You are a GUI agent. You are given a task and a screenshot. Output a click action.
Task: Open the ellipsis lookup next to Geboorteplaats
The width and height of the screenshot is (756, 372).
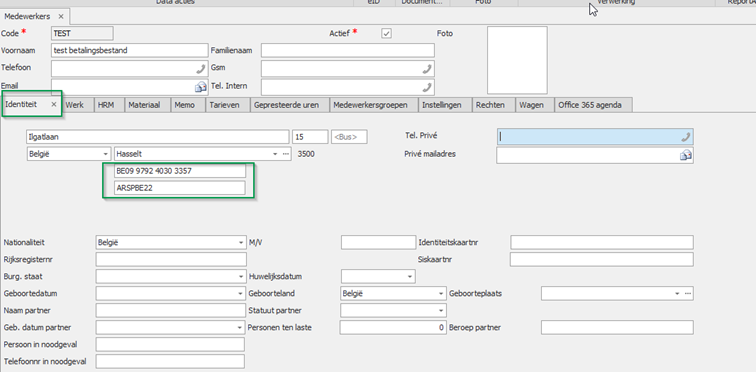(x=688, y=293)
